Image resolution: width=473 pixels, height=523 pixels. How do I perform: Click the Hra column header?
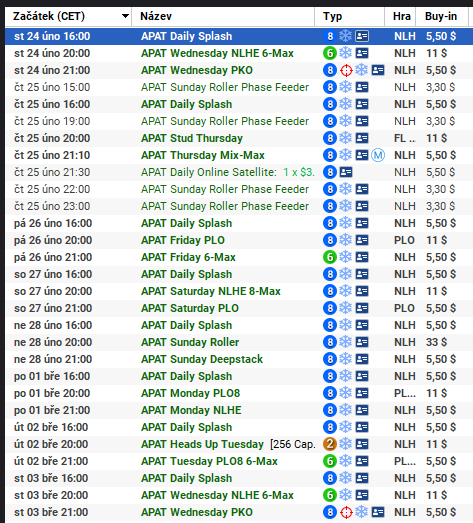click(400, 16)
